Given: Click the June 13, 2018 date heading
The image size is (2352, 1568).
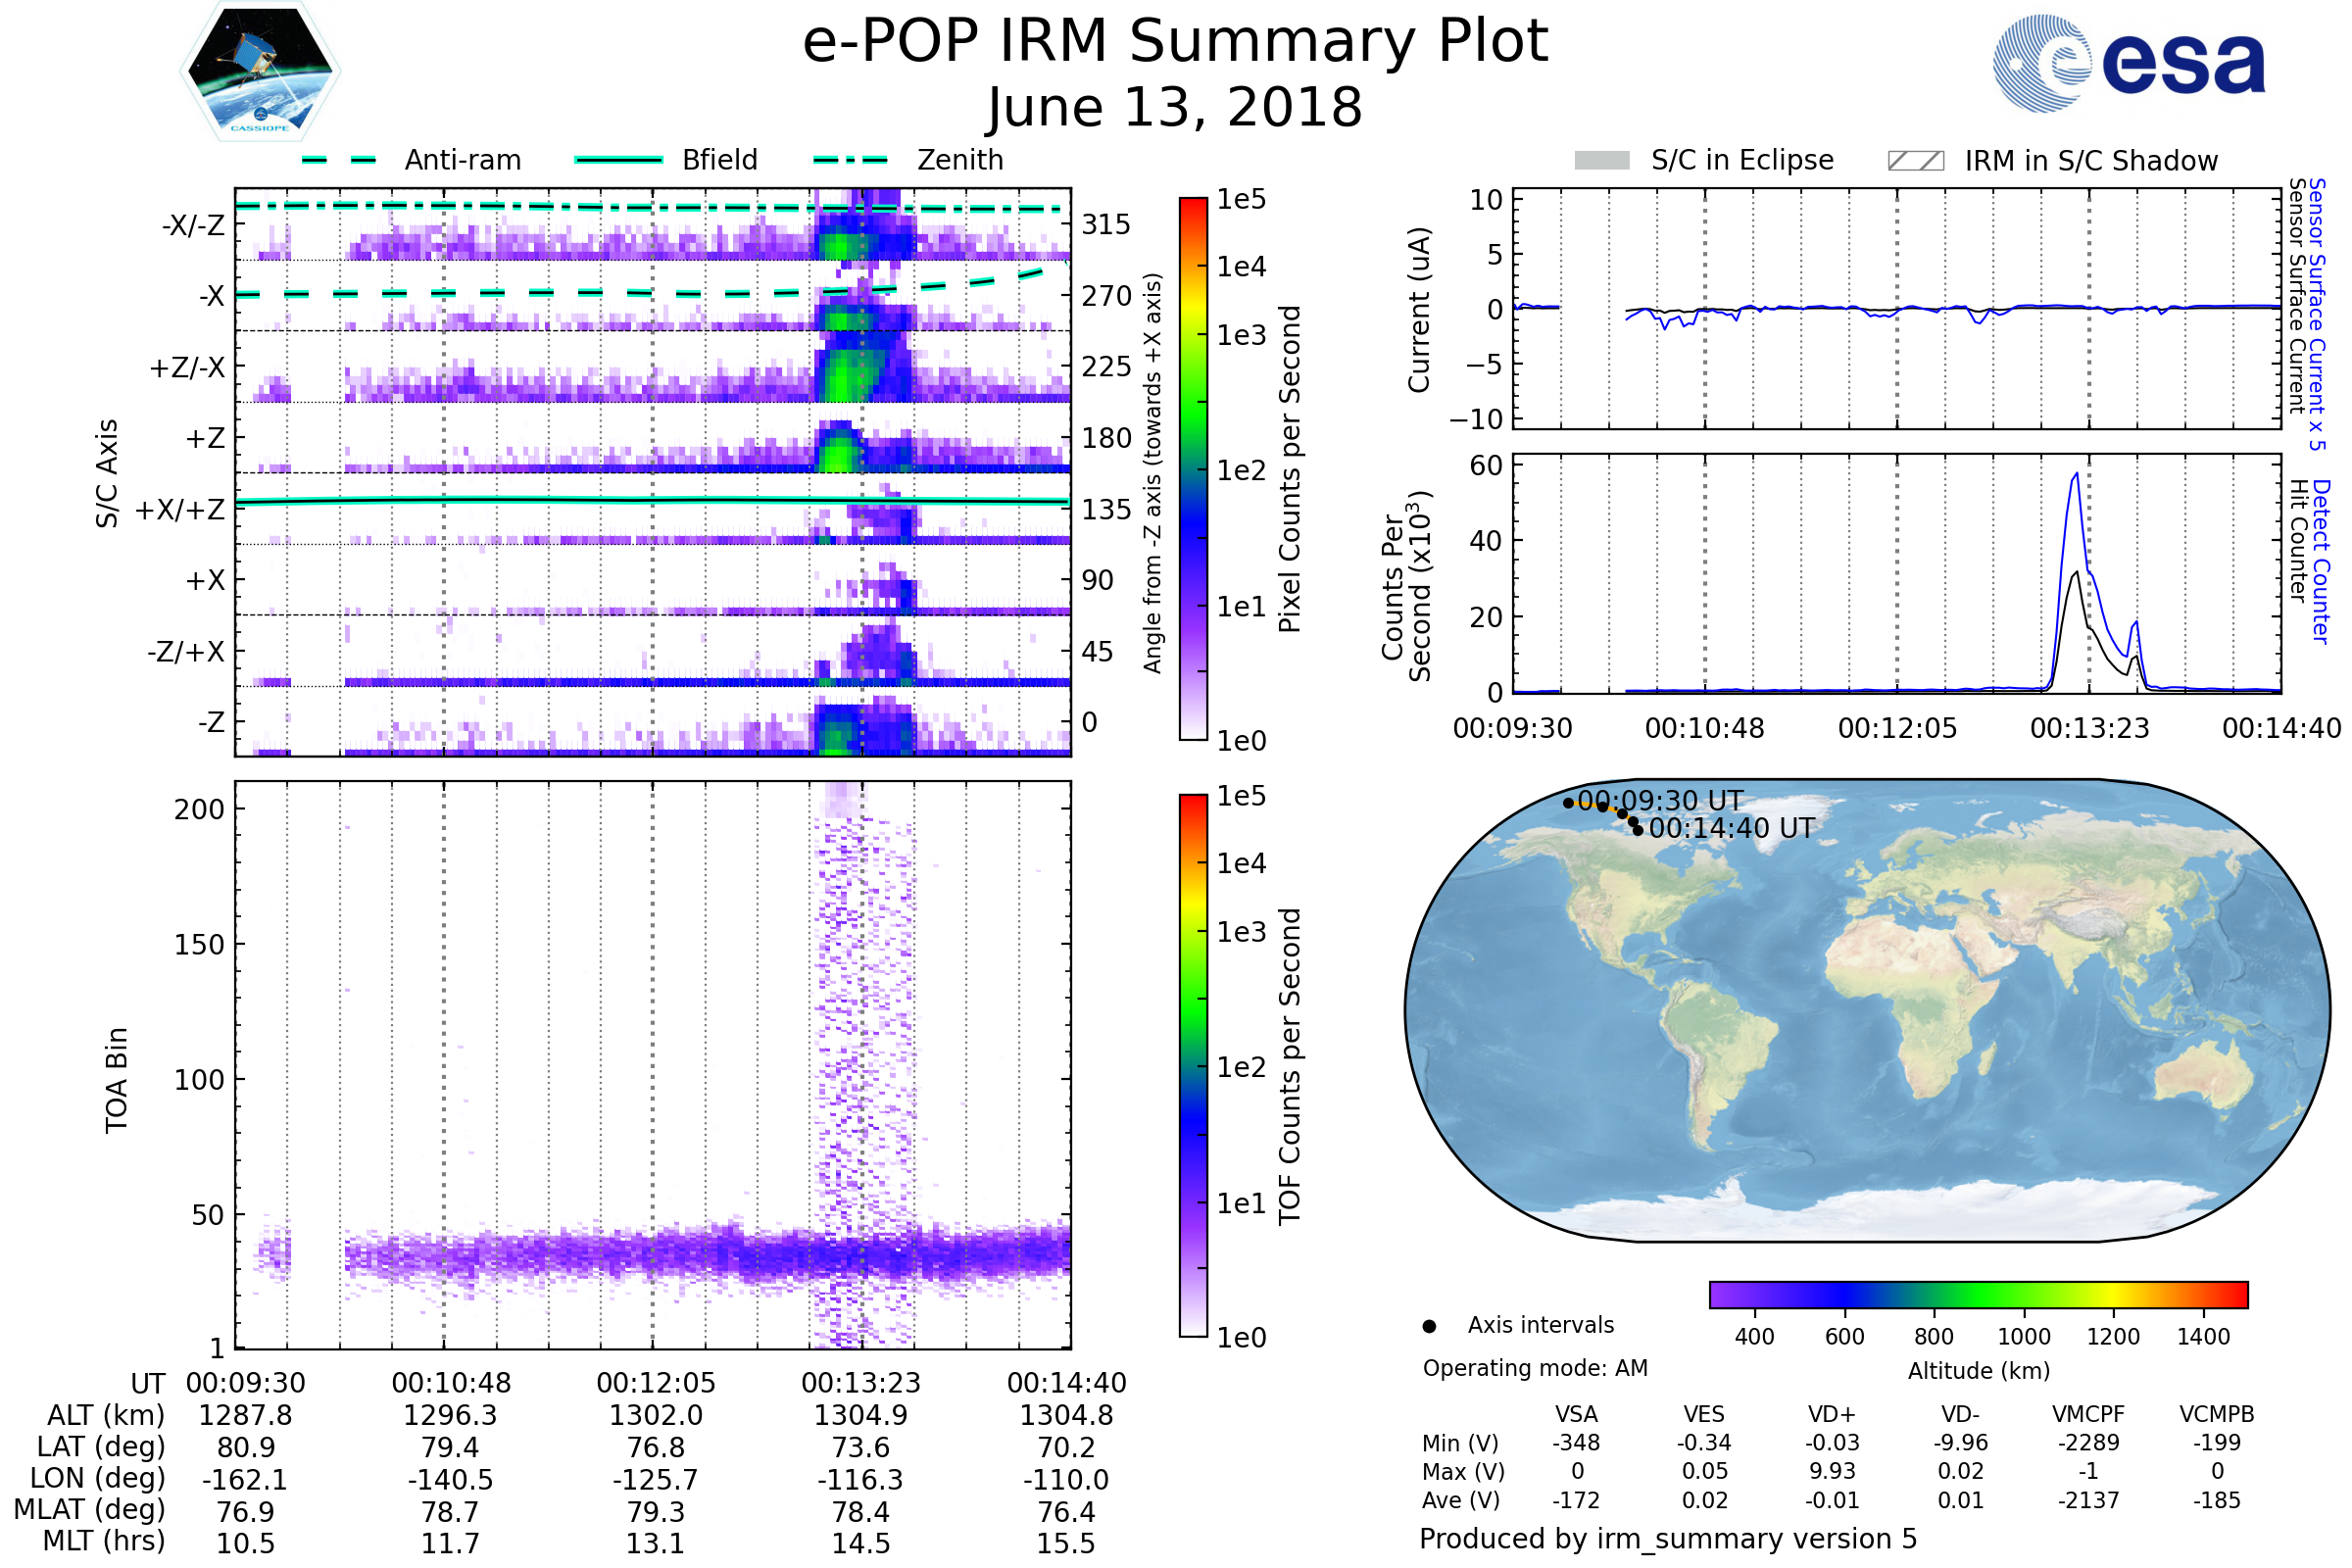Looking at the screenshot, I should (x=1174, y=107).
